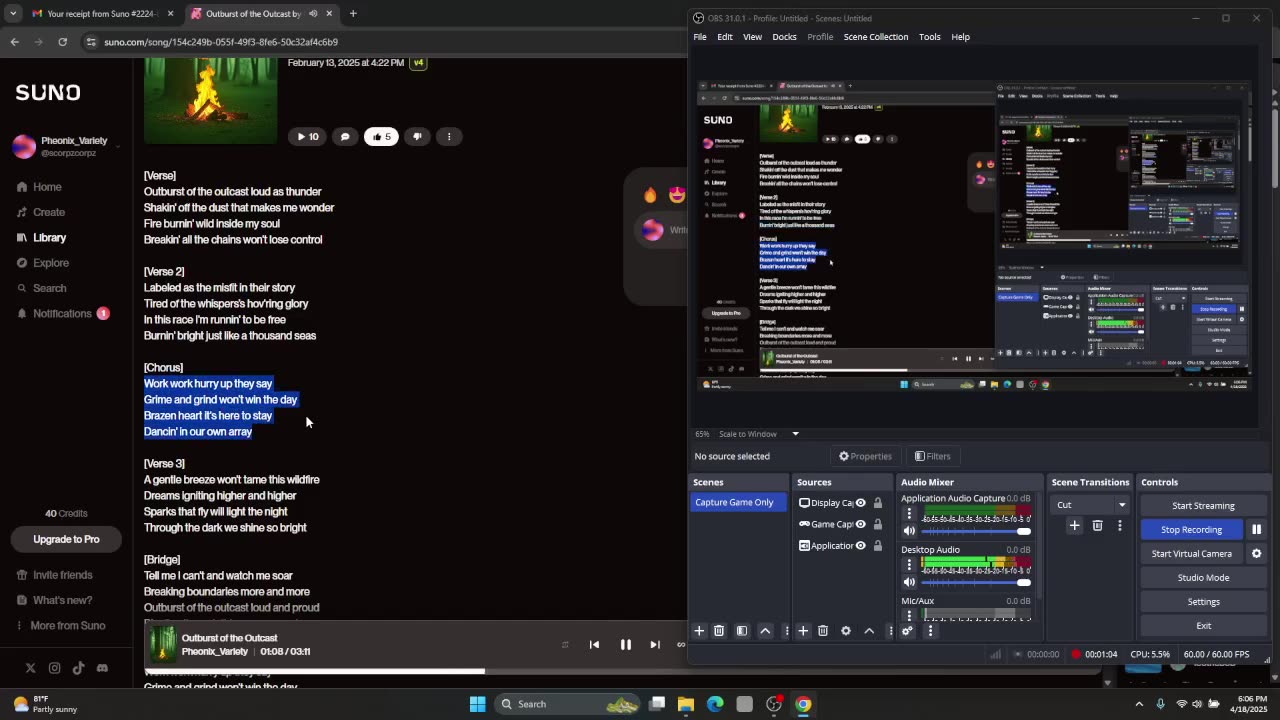Click the play count button showing 10
Viewport: 1280px width, 720px height.
point(307,136)
